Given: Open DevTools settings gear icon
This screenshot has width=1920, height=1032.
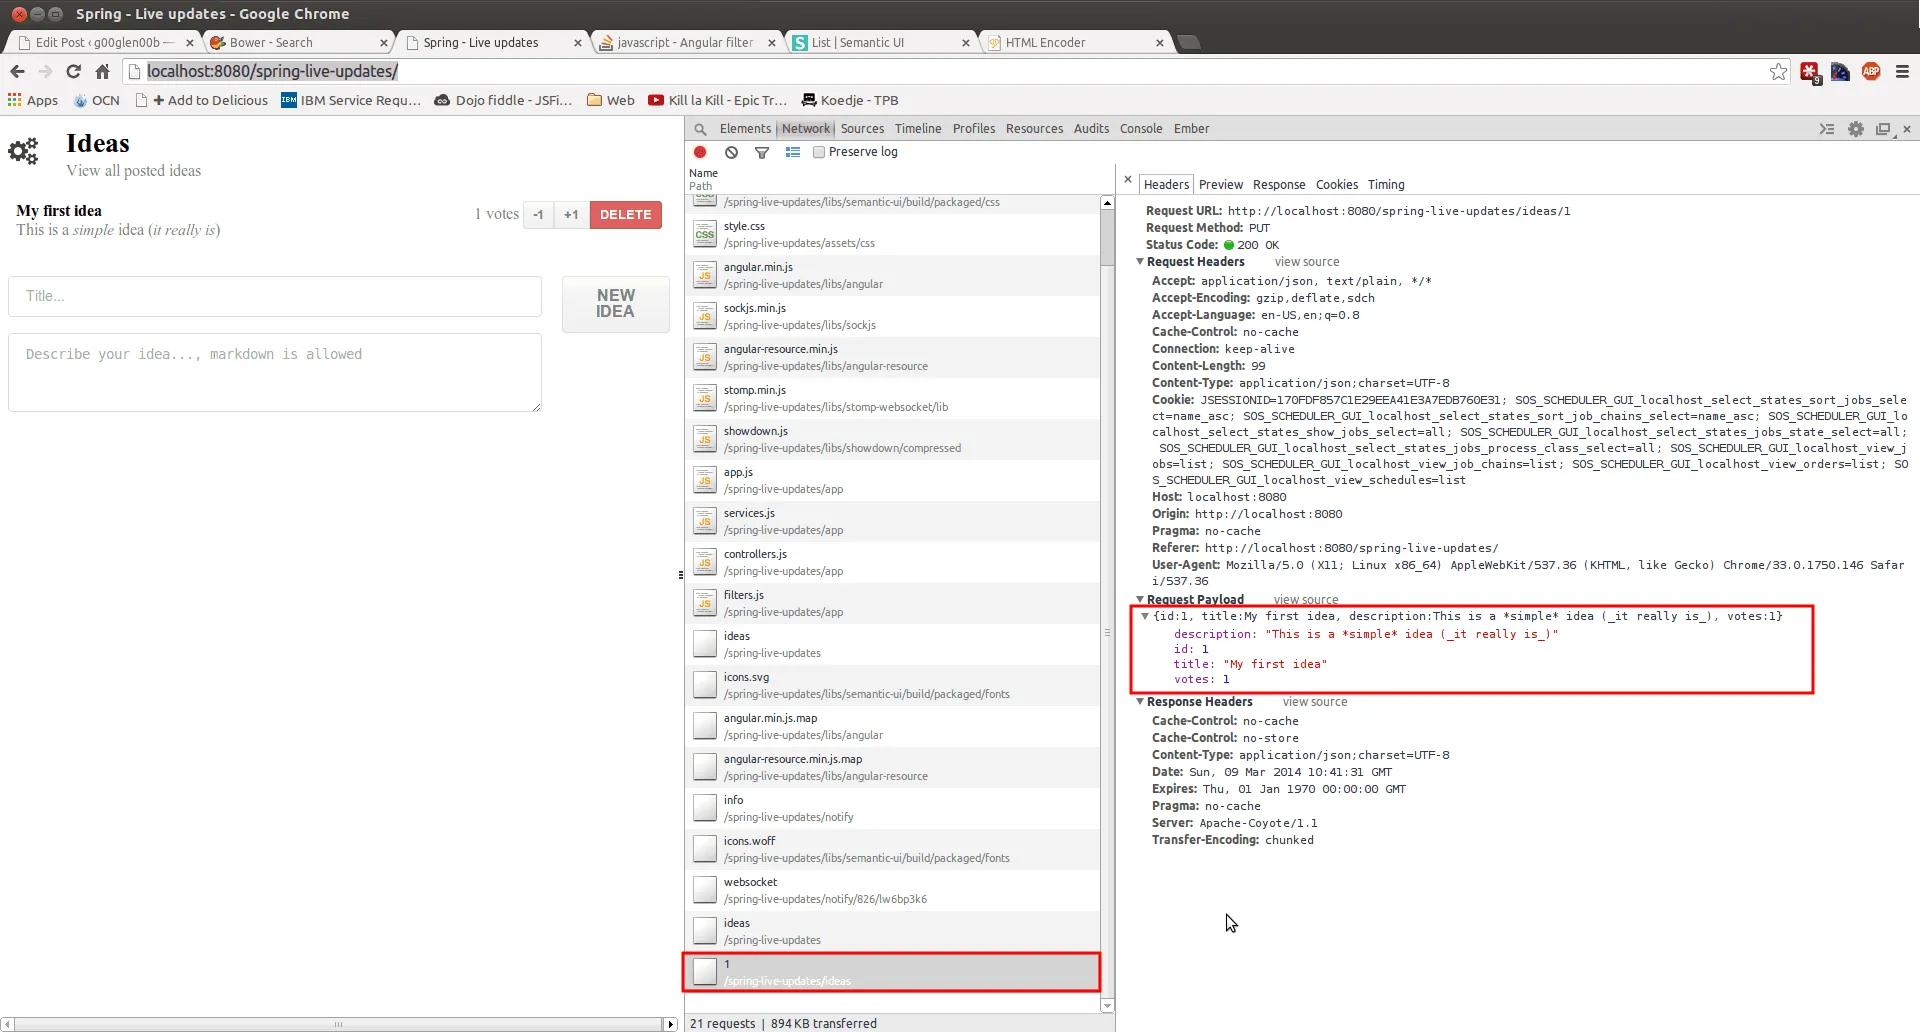Looking at the screenshot, I should 1856,129.
